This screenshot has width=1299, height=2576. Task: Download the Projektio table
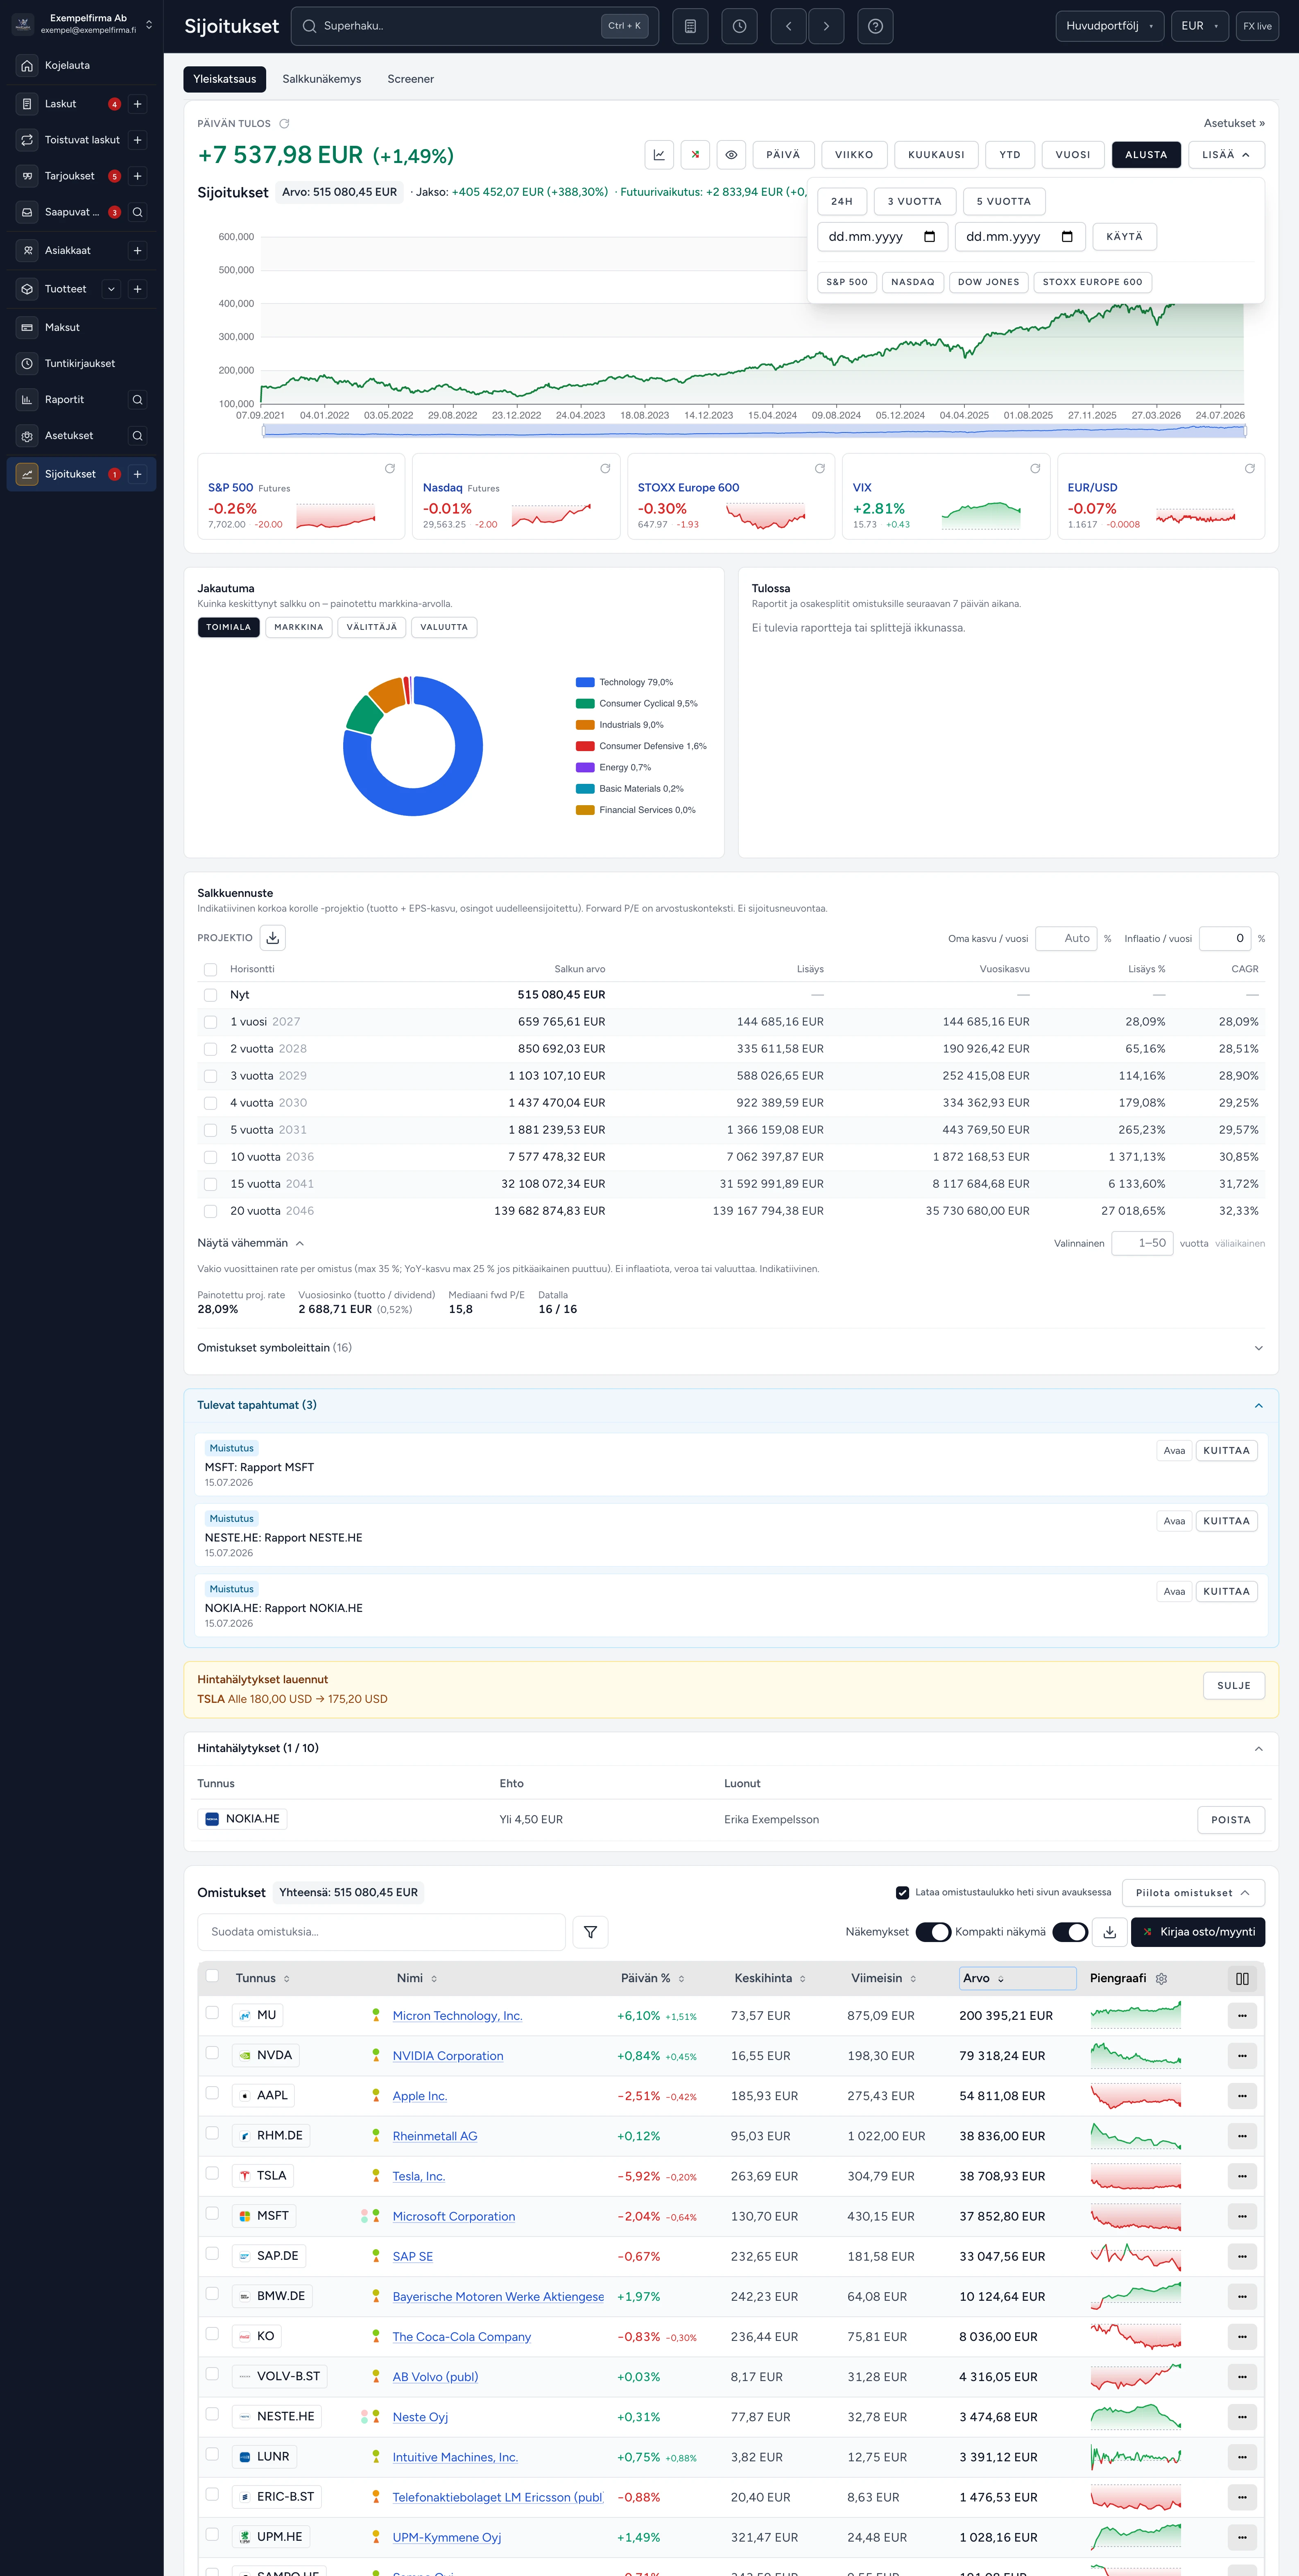pos(273,938)
